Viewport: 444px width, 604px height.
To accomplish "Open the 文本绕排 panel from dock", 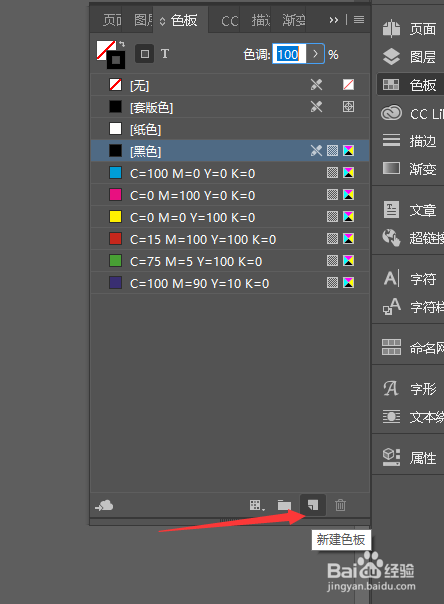I will [411, 416].
